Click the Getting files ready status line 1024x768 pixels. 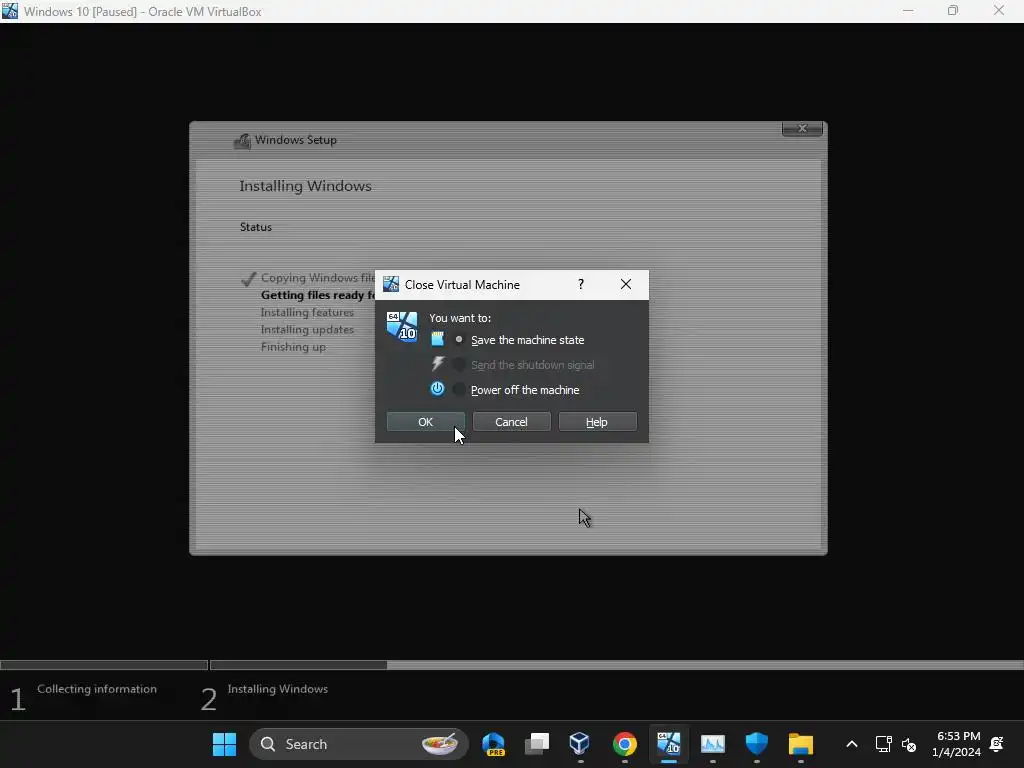tap(317, 295)
